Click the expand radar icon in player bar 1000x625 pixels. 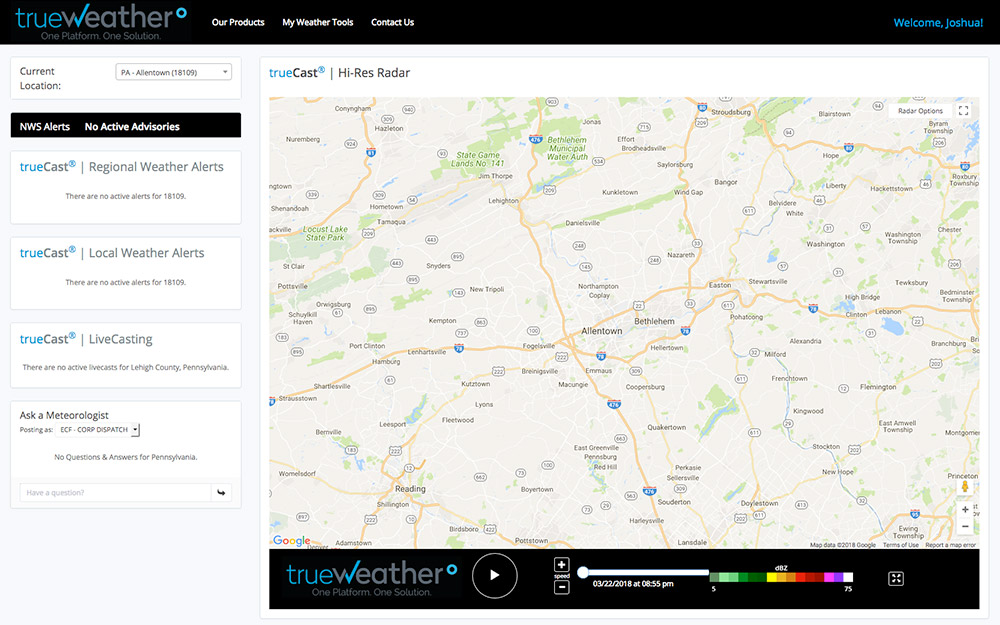(895, 578)
